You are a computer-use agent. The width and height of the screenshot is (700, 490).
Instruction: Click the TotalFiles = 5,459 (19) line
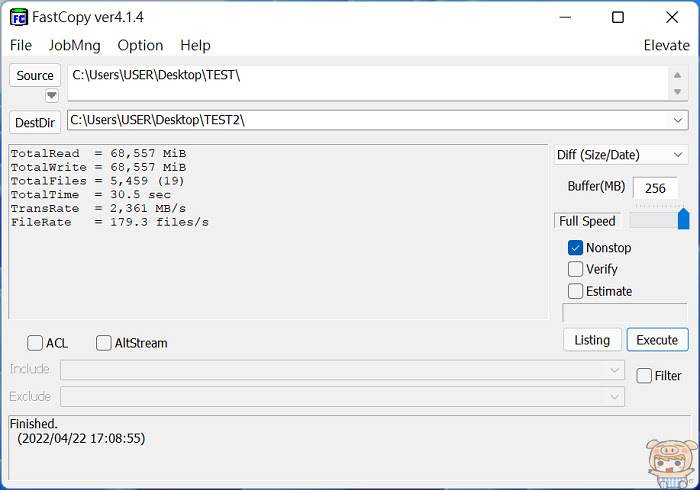pyautogui.click(x=97, y=181)
